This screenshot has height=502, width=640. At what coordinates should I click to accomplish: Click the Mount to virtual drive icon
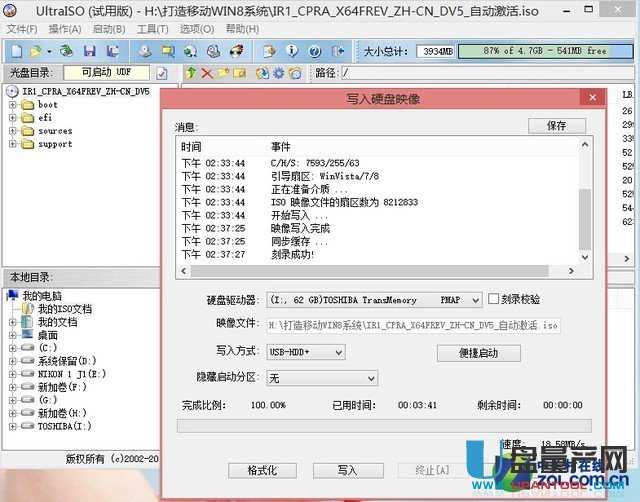(x=213, y=51)
